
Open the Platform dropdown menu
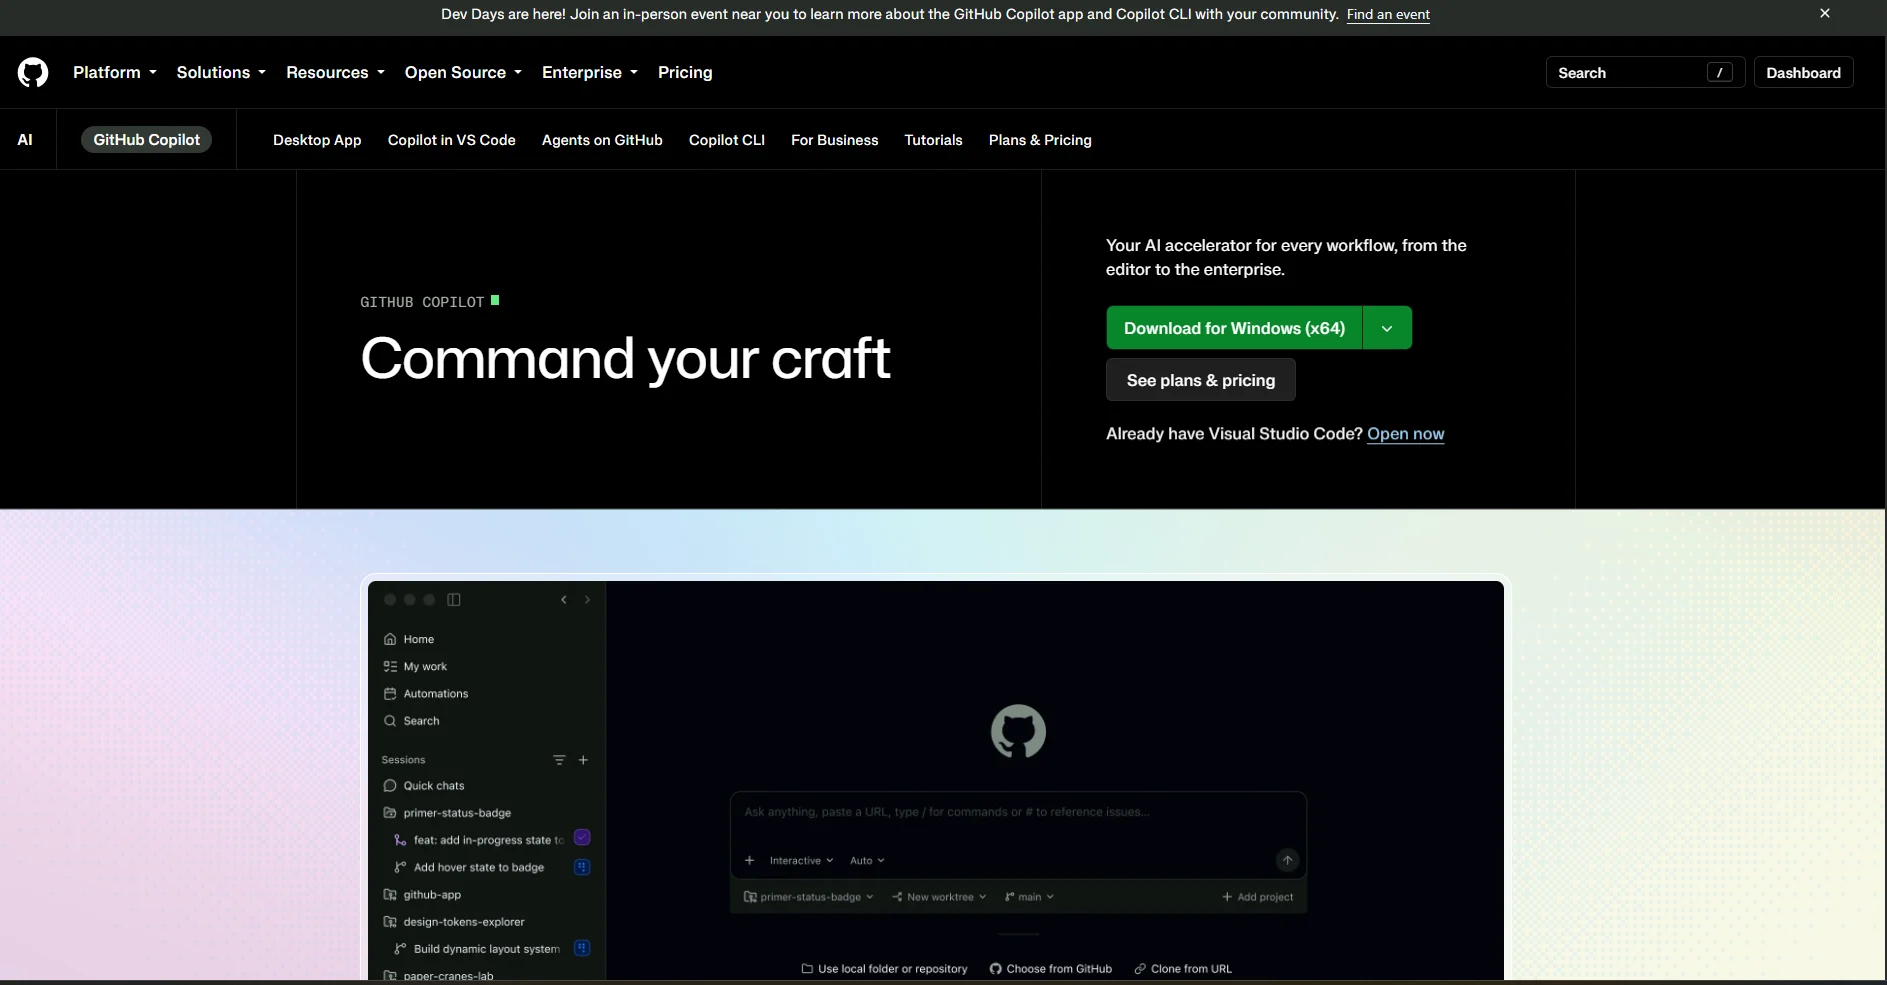(x=115, y=72)
